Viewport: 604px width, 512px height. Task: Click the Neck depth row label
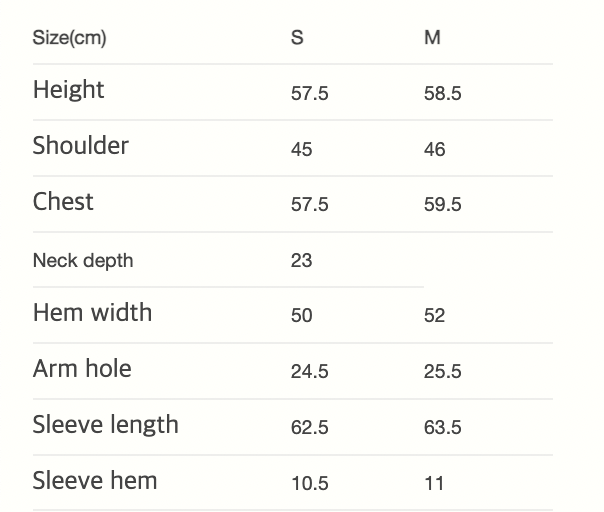(x=82, y=261)
